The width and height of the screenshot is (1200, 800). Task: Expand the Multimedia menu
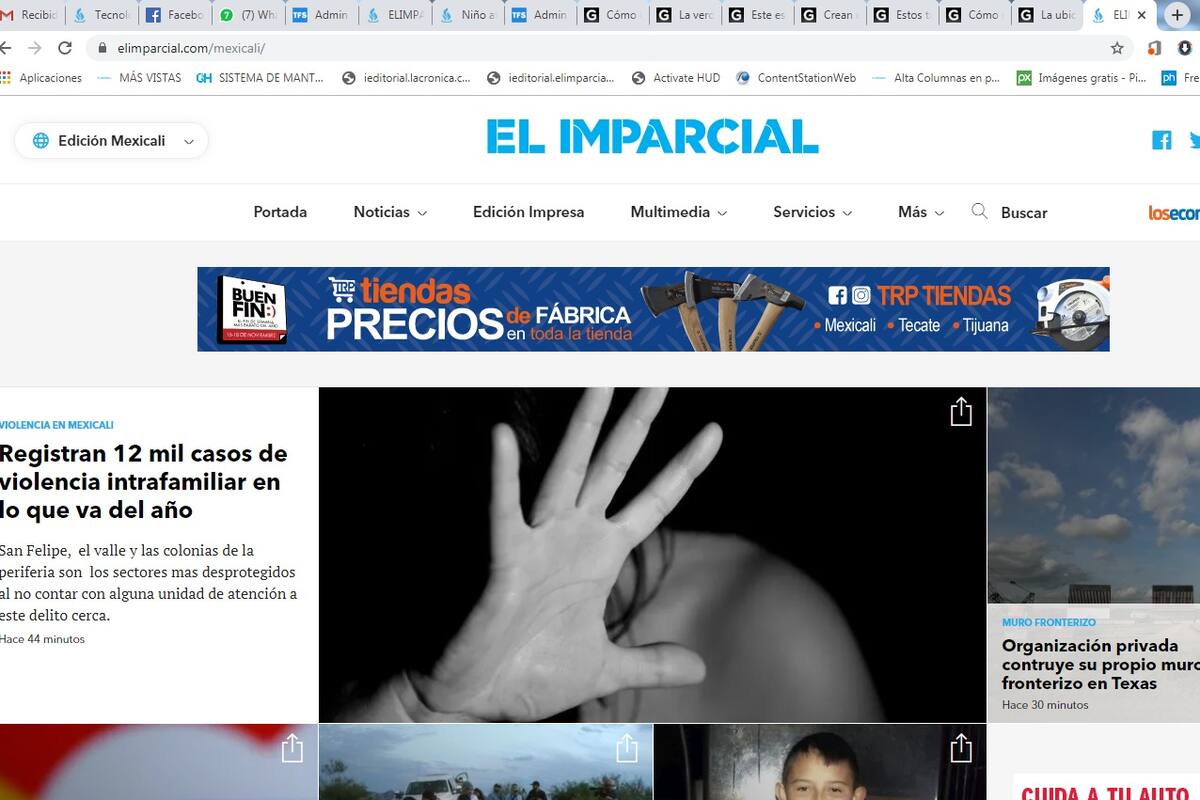click(x=678, y=212)
